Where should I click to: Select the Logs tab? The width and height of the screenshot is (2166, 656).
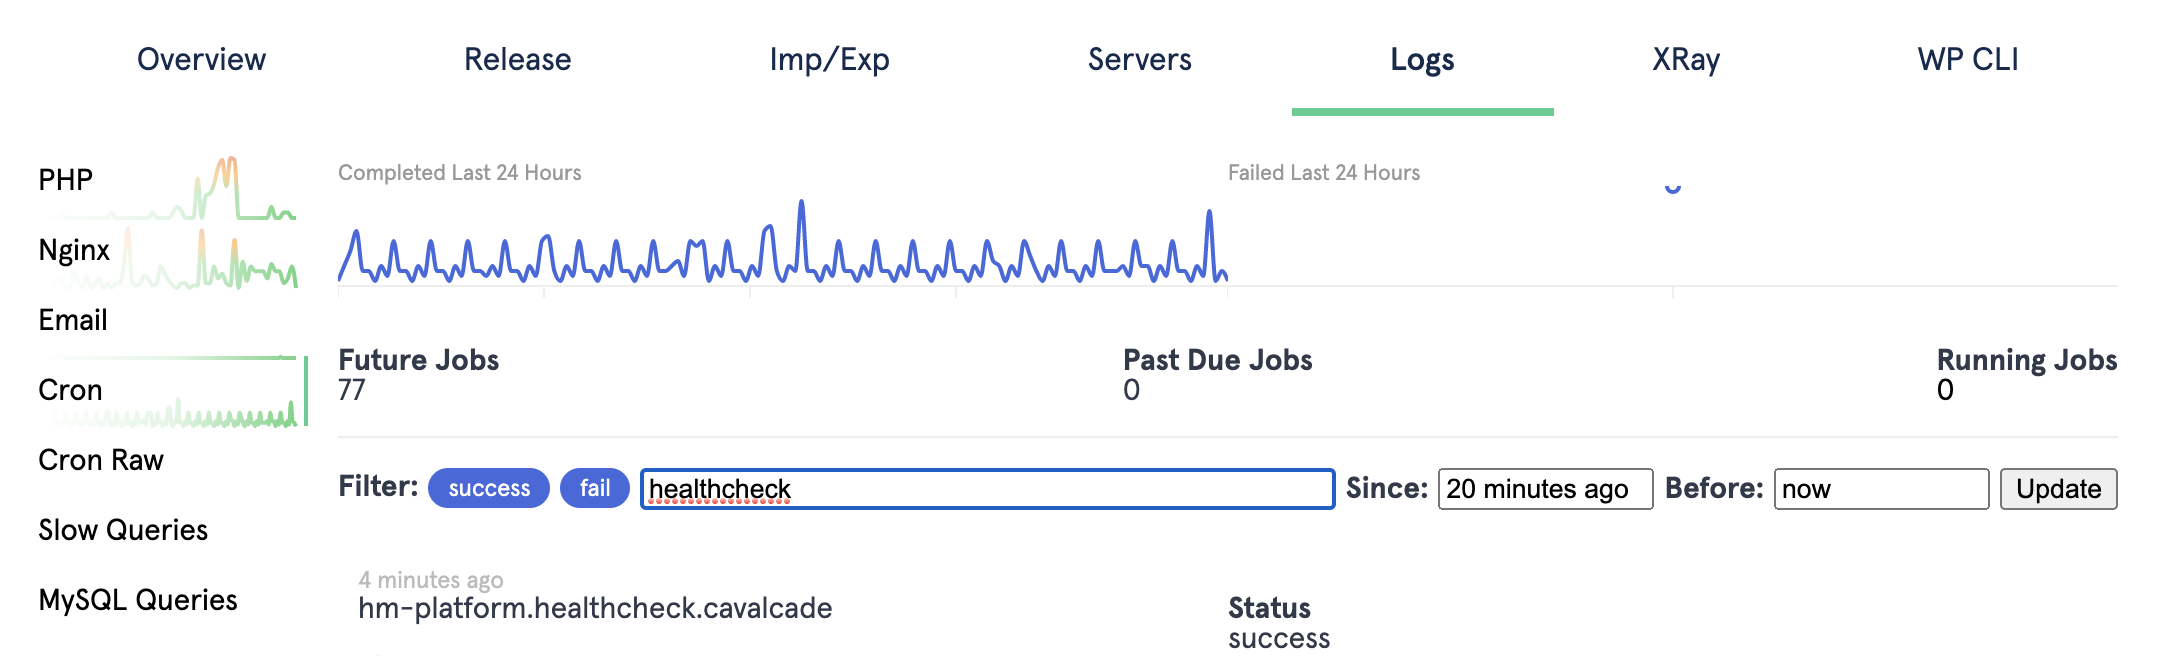(x=1422, y=60)
